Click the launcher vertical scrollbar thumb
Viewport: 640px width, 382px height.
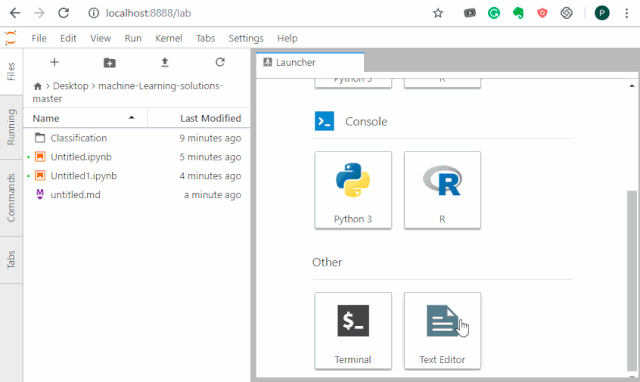[631, 281]
